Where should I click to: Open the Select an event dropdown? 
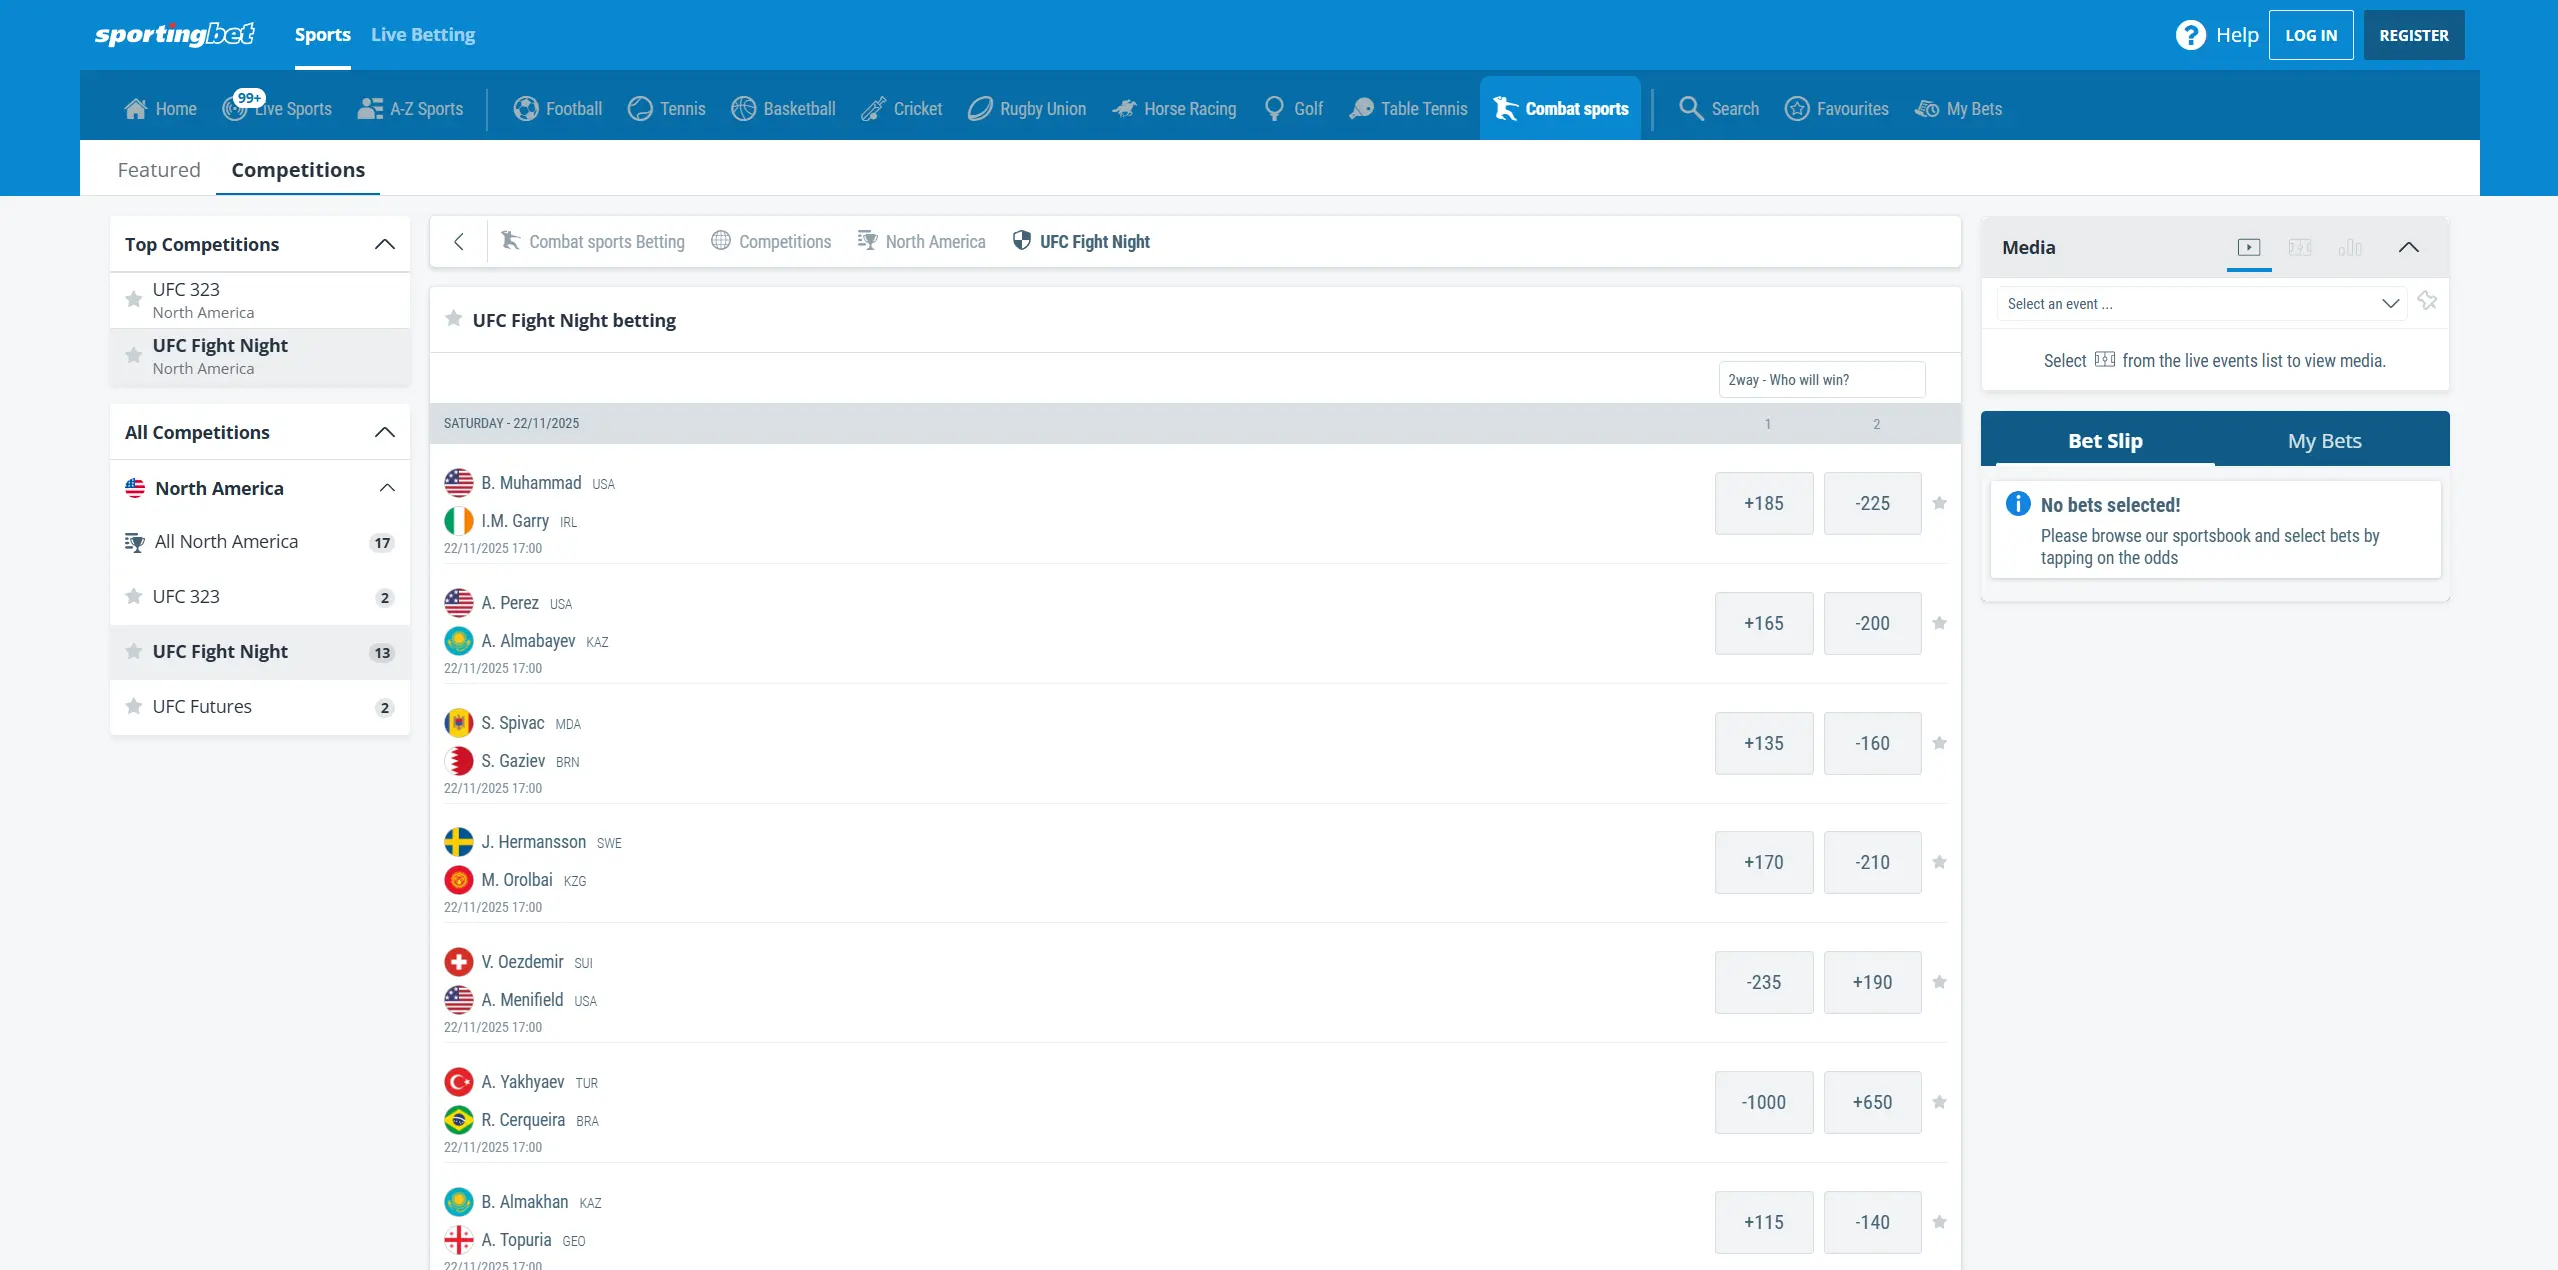tap(2202, 303)
